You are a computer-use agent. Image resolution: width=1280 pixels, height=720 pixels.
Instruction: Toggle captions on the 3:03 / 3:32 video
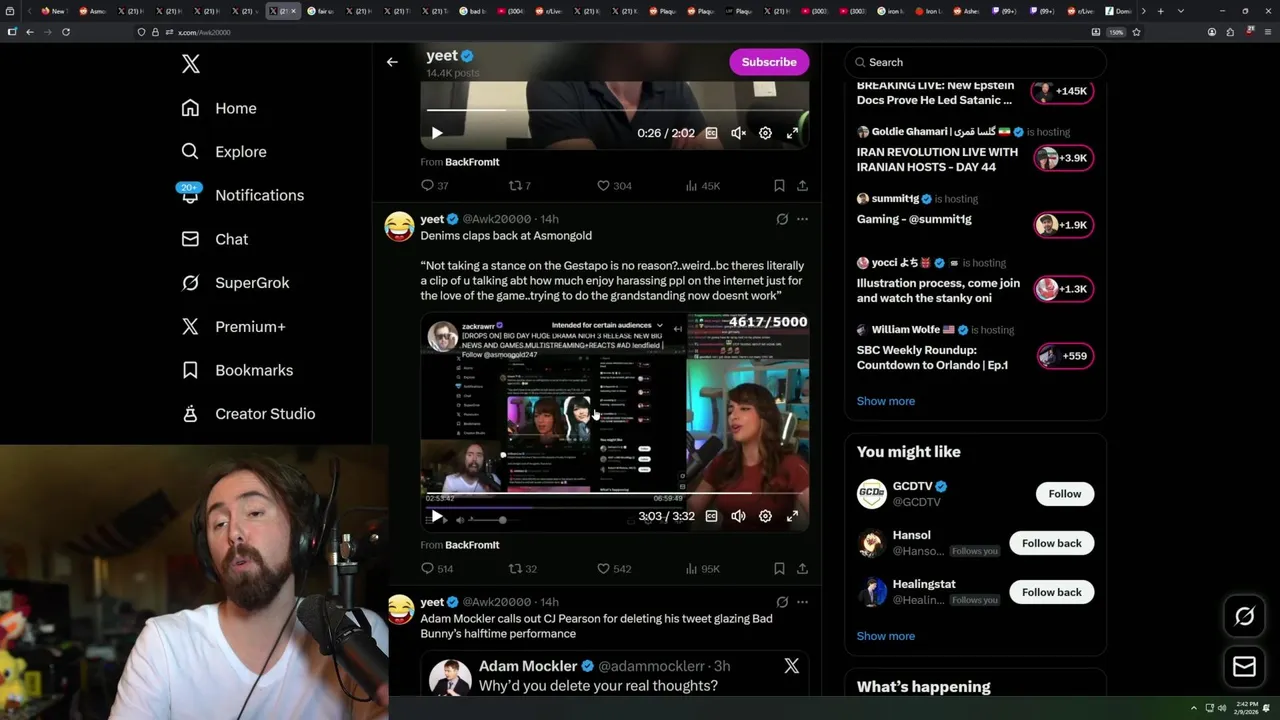click(x=711, y=516)
